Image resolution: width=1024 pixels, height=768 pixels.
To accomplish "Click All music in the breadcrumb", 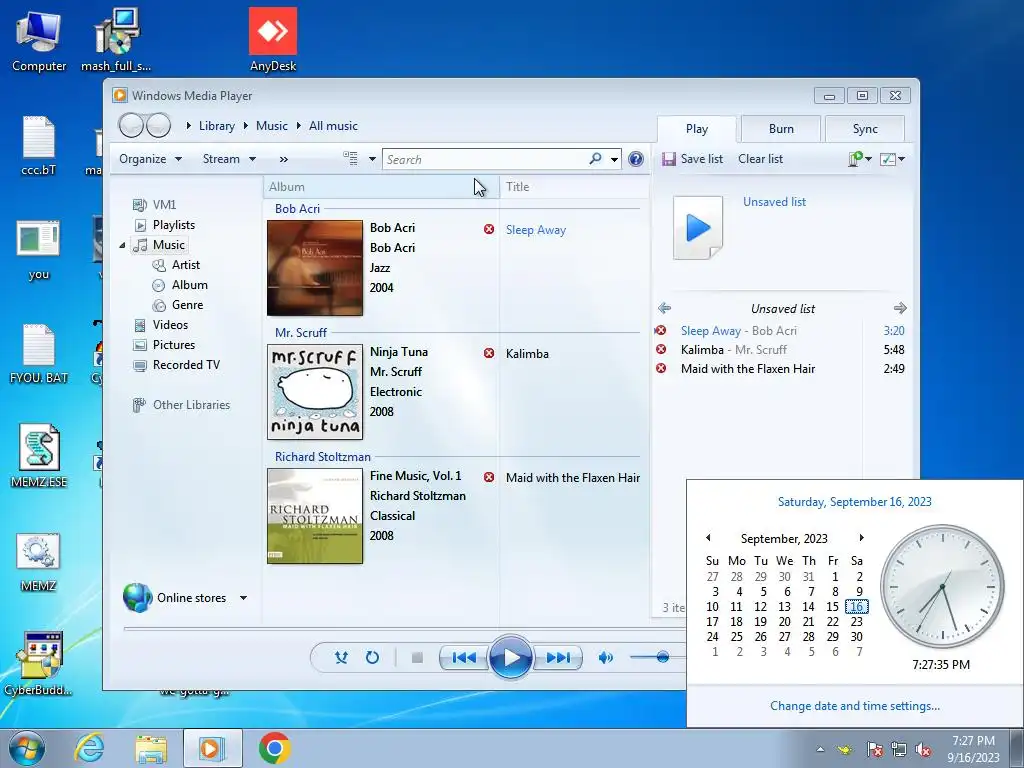I will 333,126.
